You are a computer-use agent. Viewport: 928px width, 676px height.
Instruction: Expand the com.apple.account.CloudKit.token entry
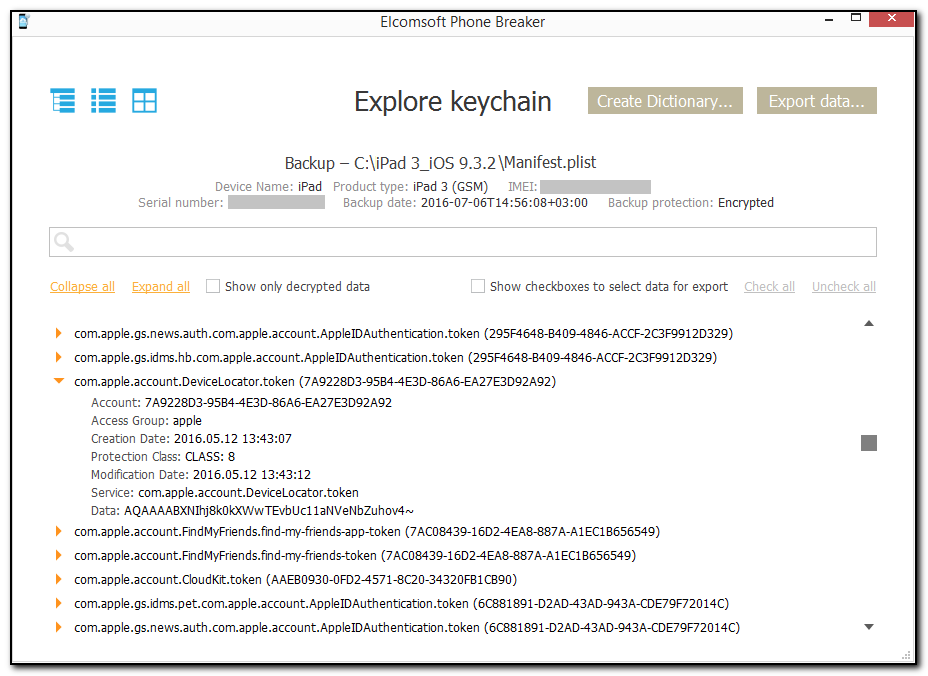point(58,579)
